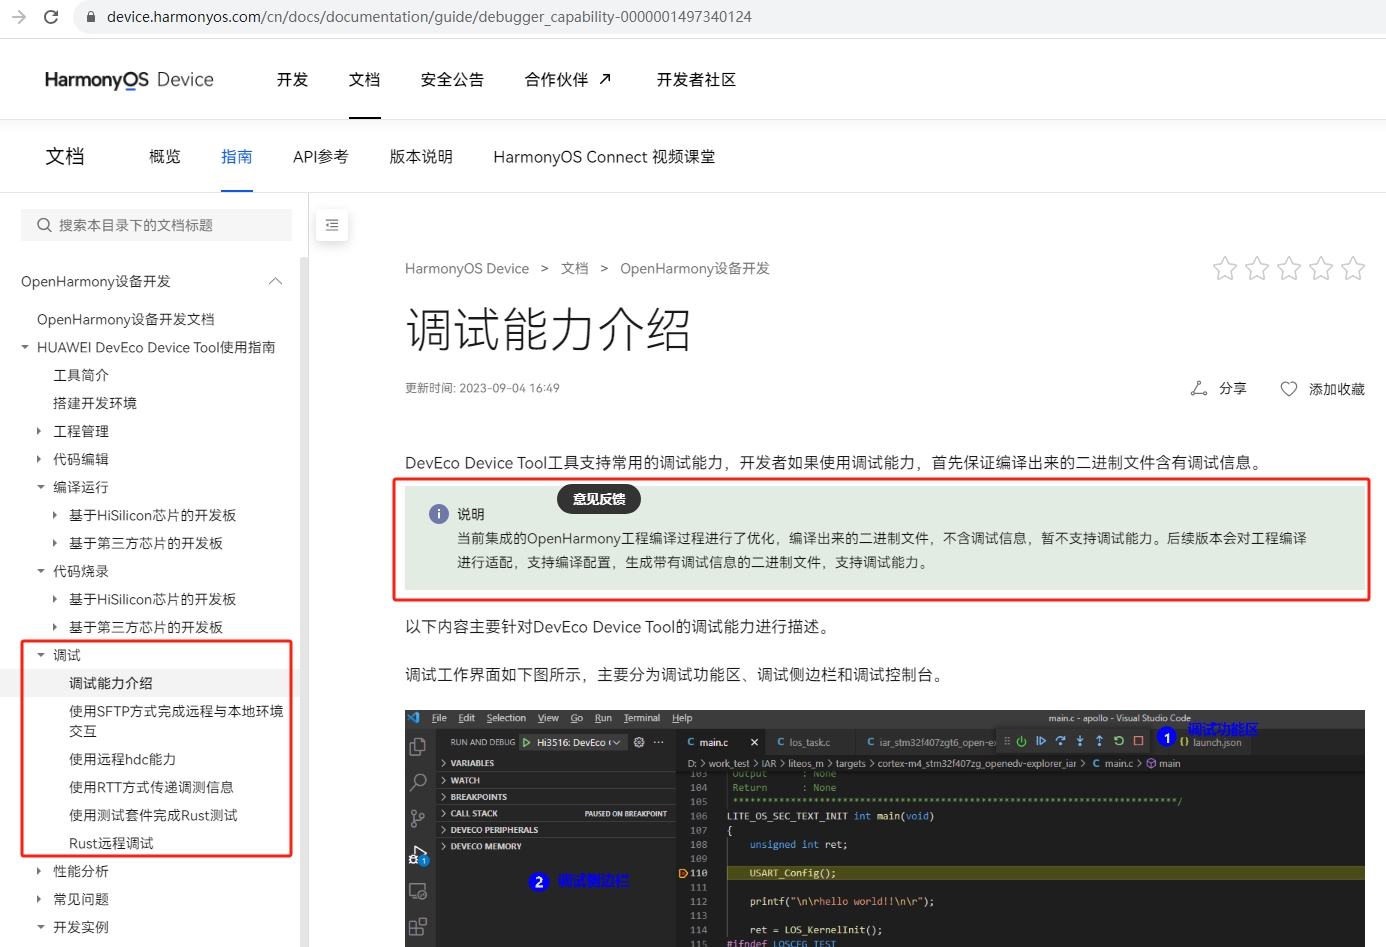Rate the page with third star
Screen dimensions: 1386x947
[x=1289, y=268]
